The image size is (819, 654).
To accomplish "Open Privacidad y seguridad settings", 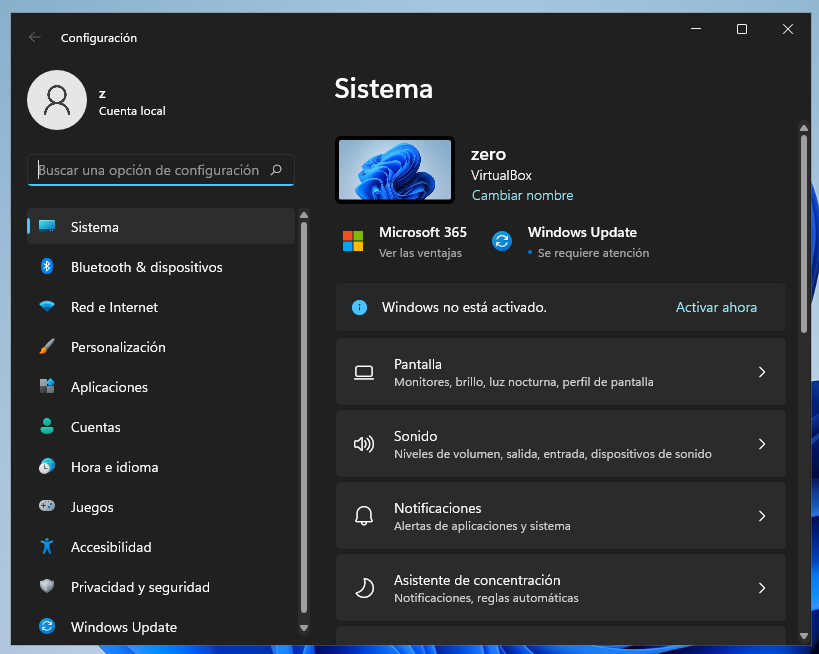I will click(161, 586).
